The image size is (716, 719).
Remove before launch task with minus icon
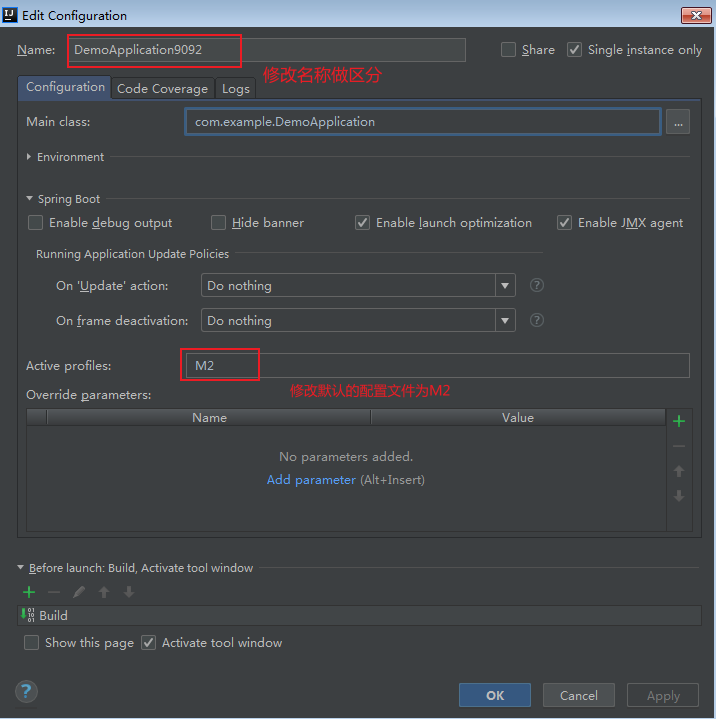pyautogui.click(x=54, y=592)
